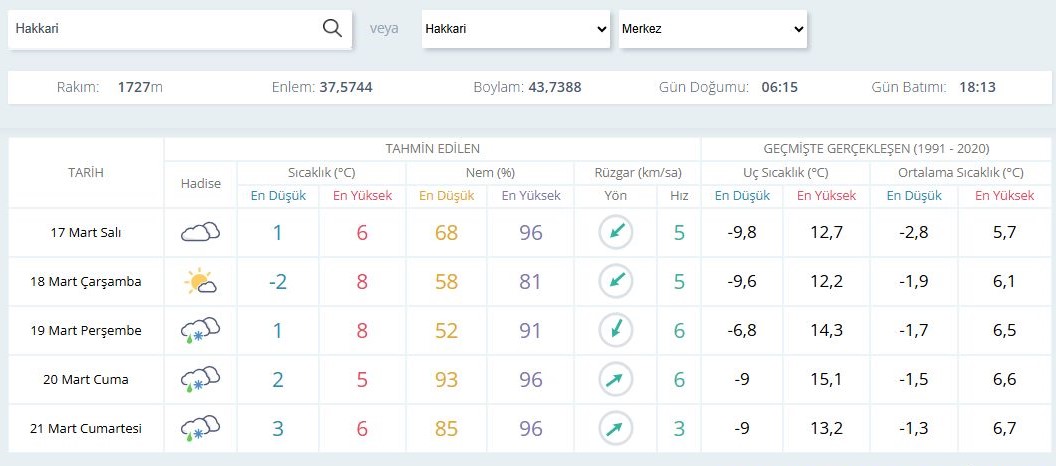Click the Gün Batımı 18:13 value
Image resolution: width=1056 pixels, height=466 pixels.
[x=976, y=87]
